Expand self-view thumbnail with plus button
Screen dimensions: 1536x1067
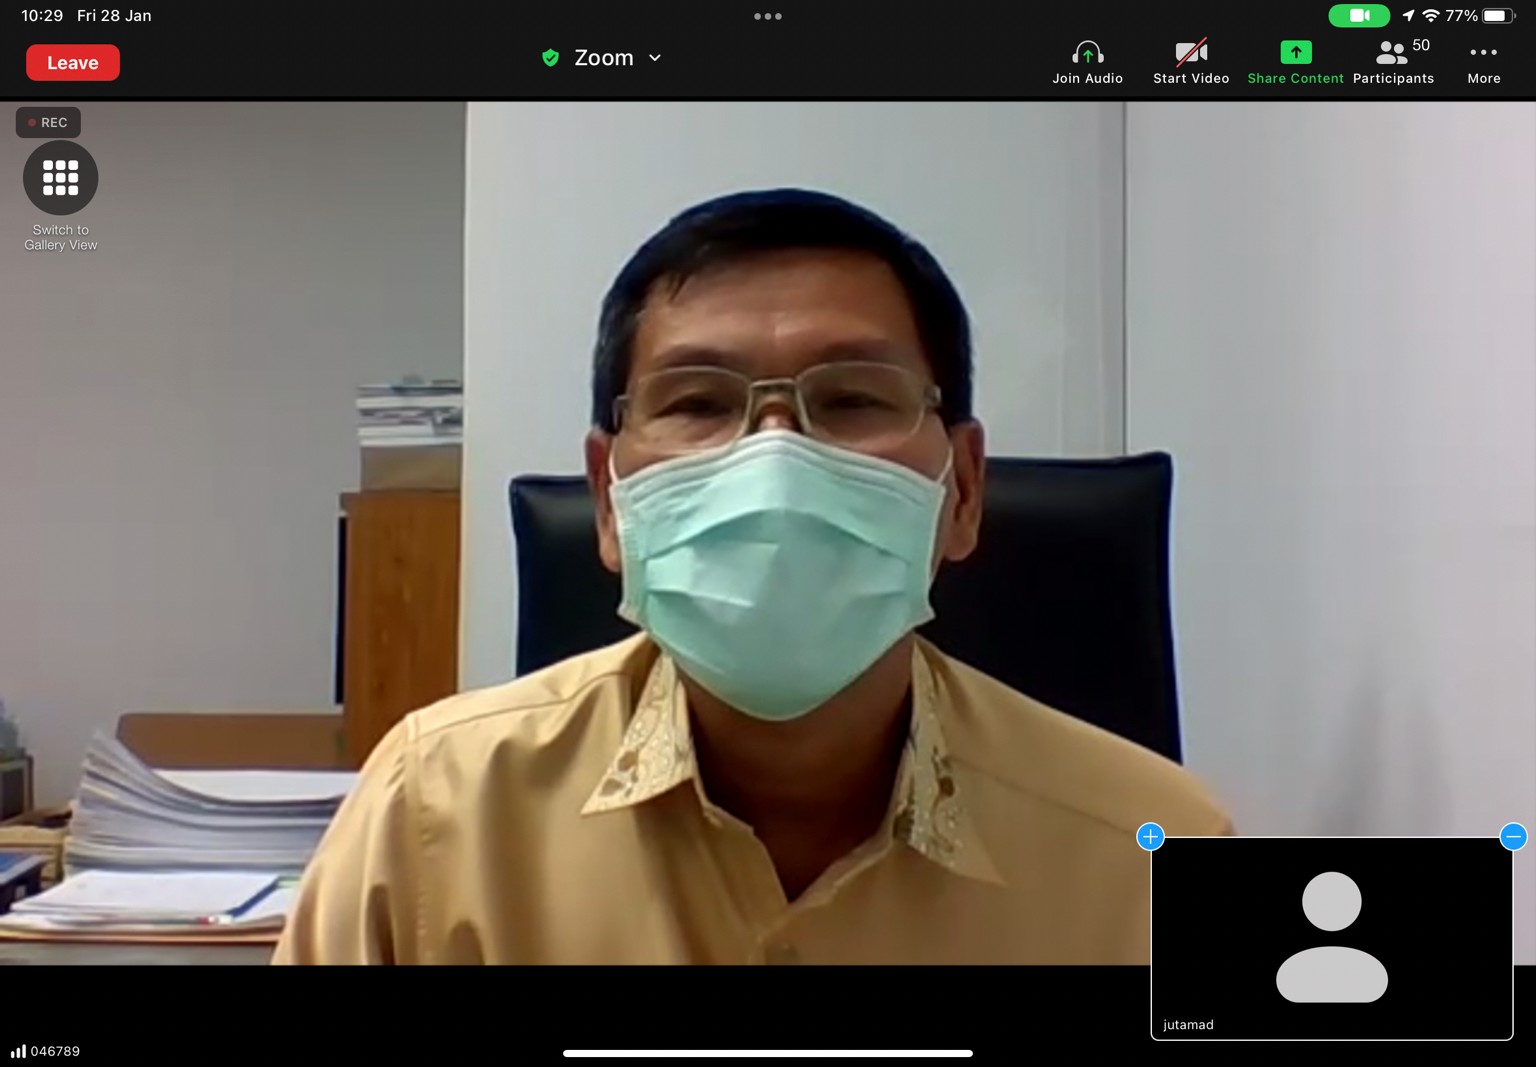click(x=1150, y=836)
